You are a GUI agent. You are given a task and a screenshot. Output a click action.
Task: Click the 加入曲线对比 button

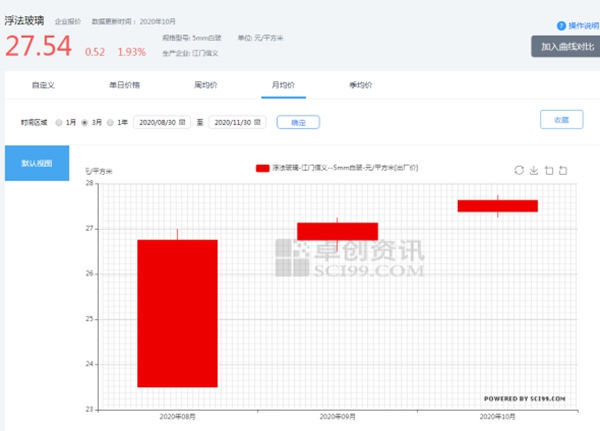[566, 46]
